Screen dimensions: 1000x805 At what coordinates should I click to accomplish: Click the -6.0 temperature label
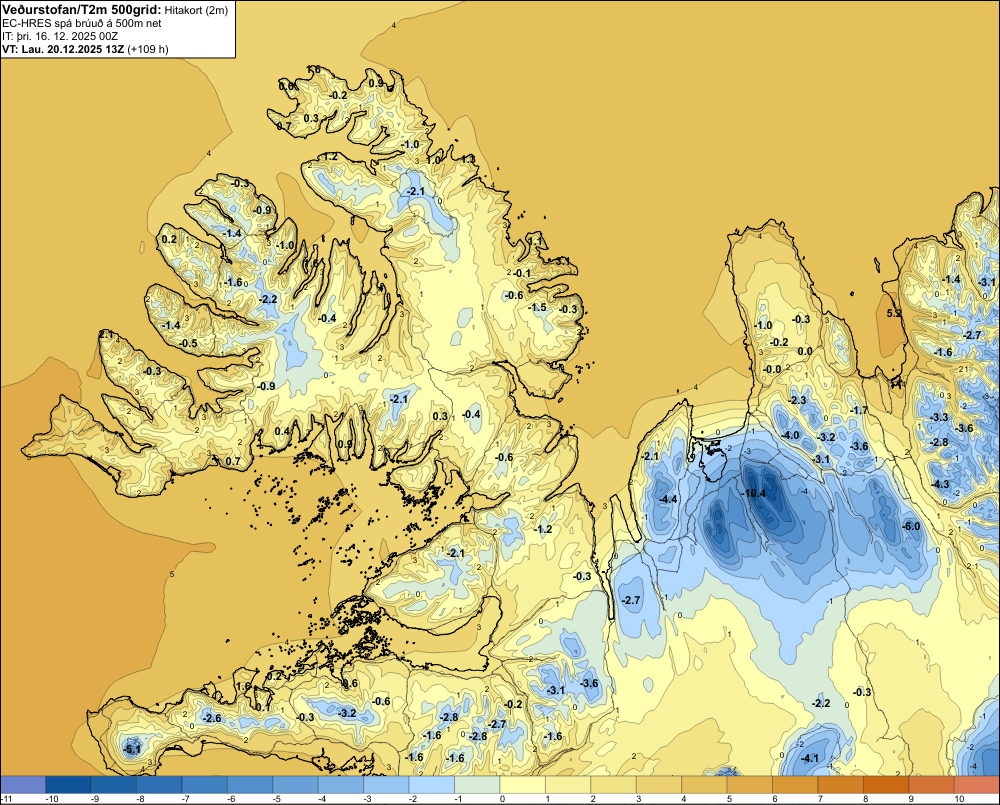click(x=912, y=526)
